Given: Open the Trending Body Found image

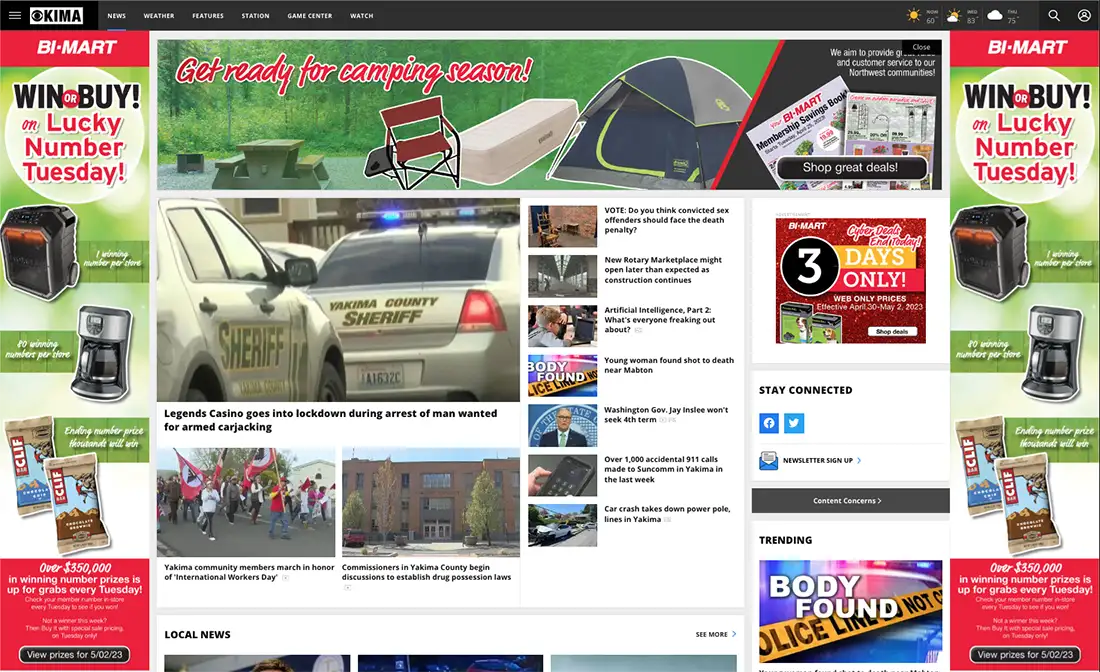Looking at the screenshot, I should (x=850, y=612).
